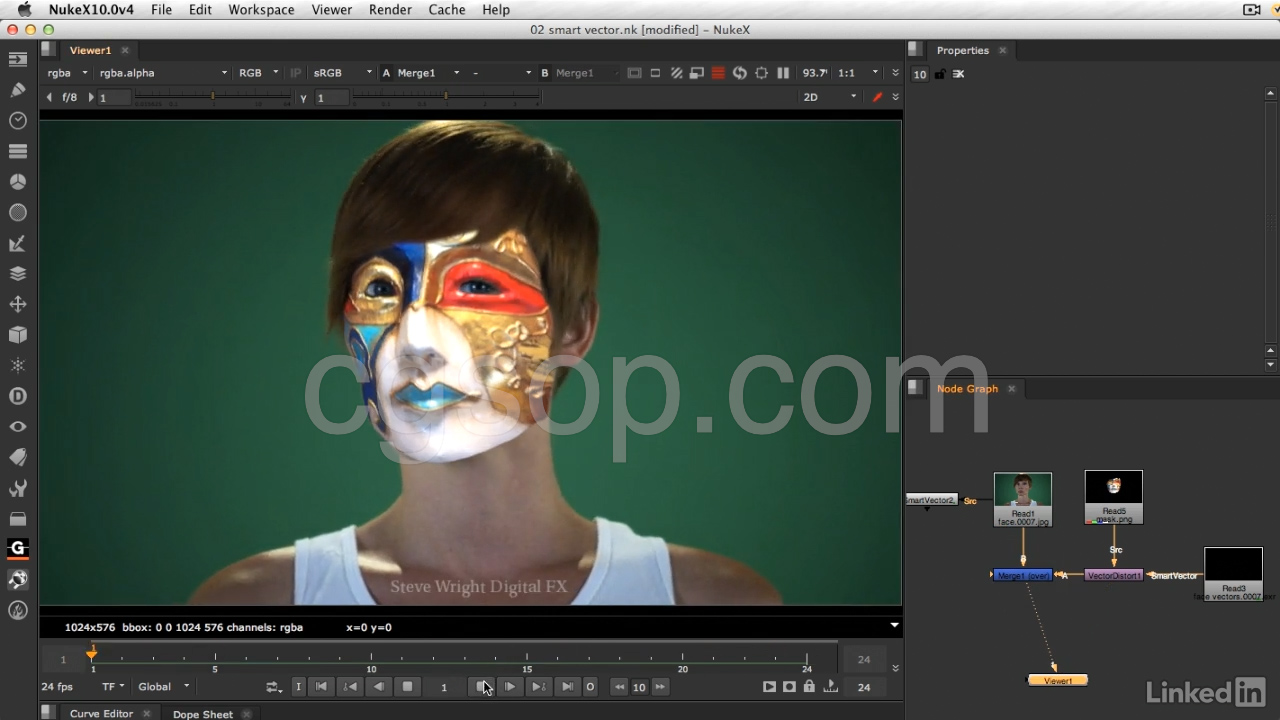Toggle the Y gamma button
The image size is (1280, 720).
pos(303,98)
